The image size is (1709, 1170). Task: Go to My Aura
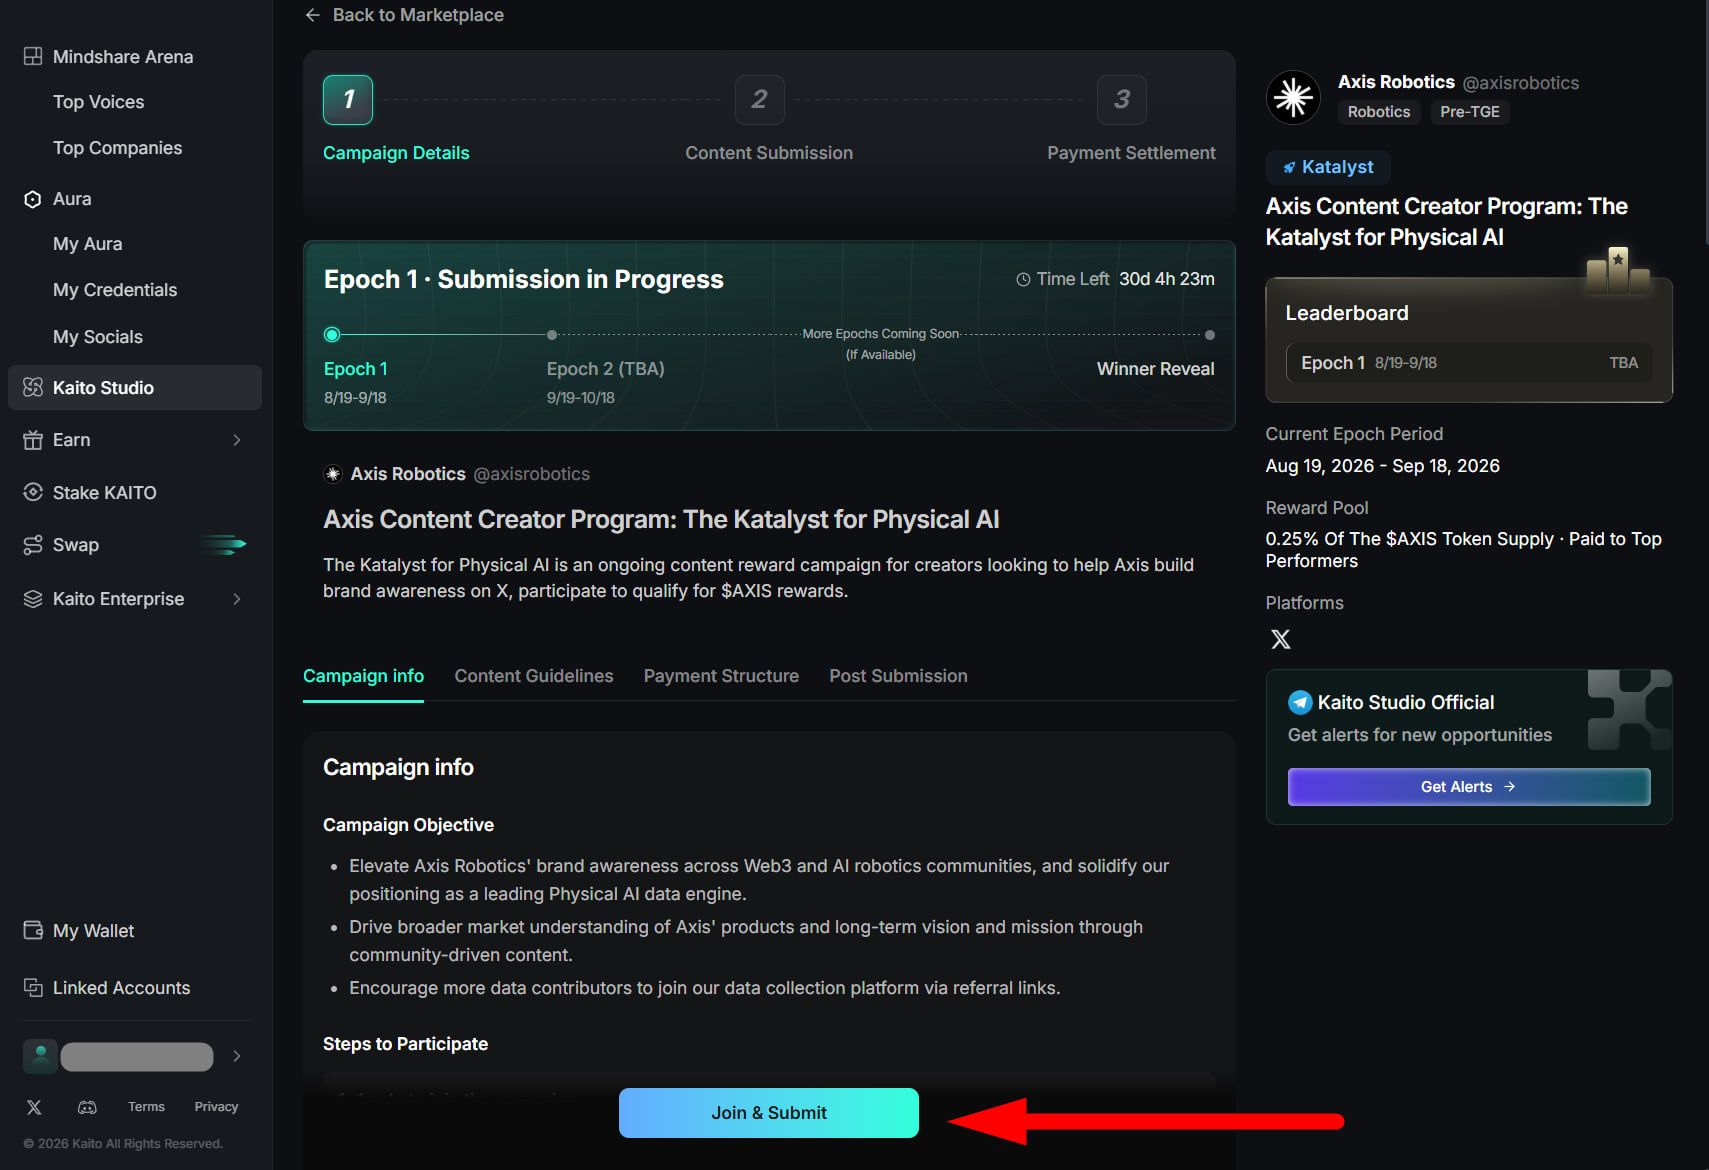(87, 244)
